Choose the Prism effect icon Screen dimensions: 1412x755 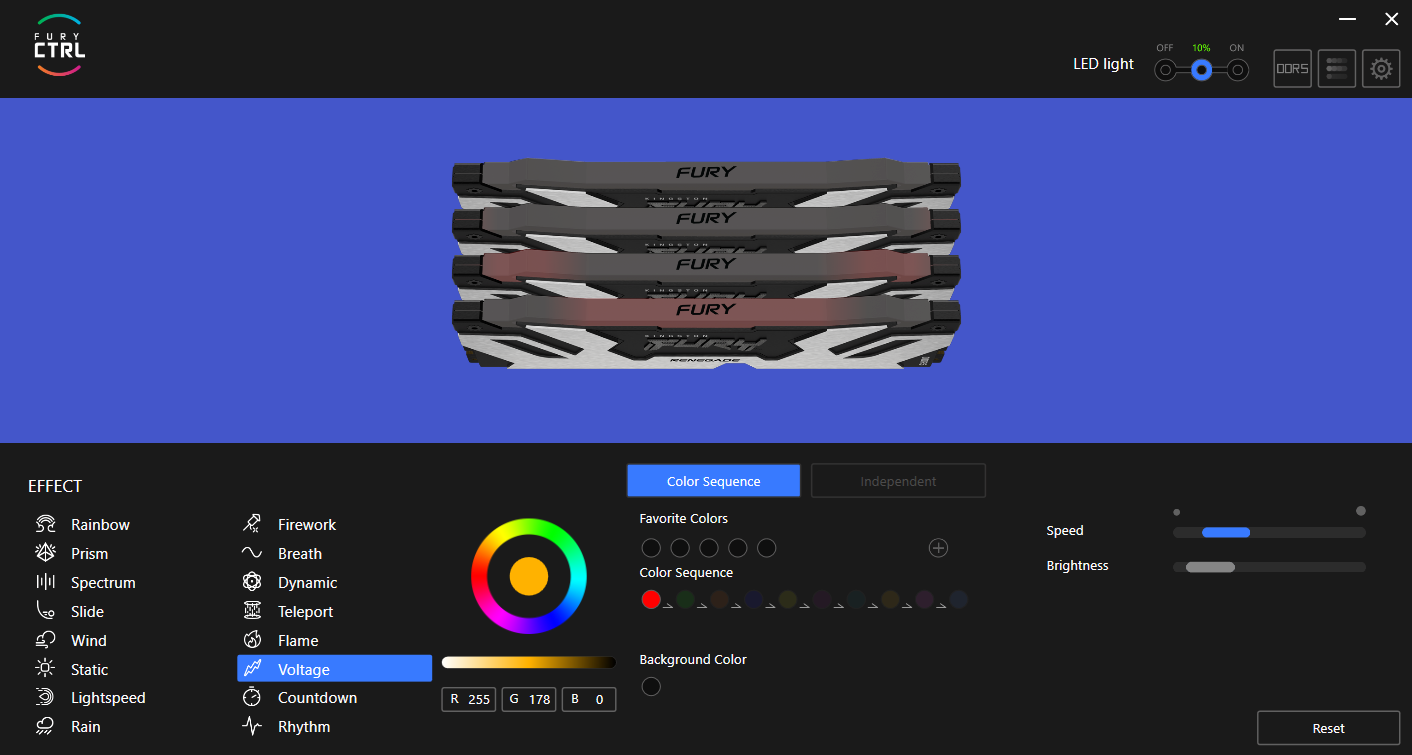(45, 553)
